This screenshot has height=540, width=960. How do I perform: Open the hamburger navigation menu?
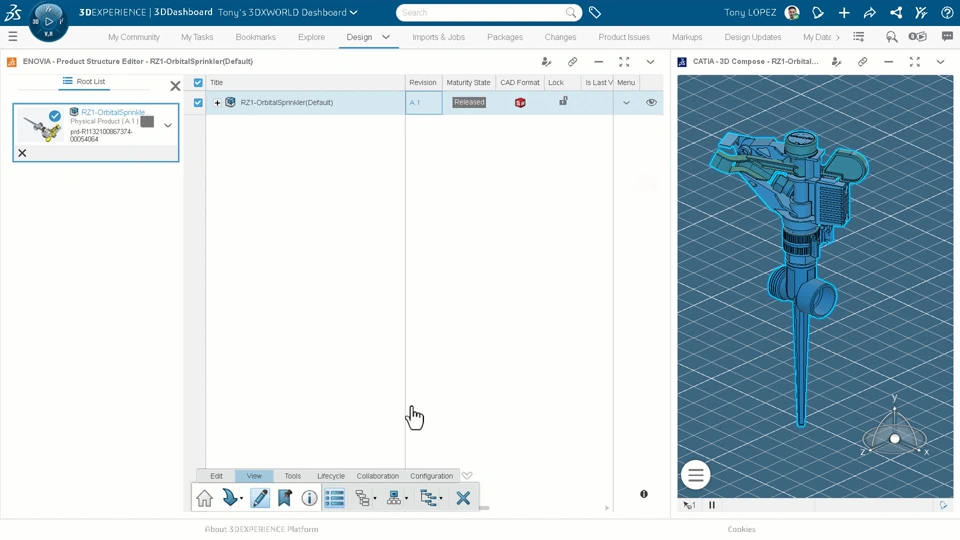tap(13, 37)
